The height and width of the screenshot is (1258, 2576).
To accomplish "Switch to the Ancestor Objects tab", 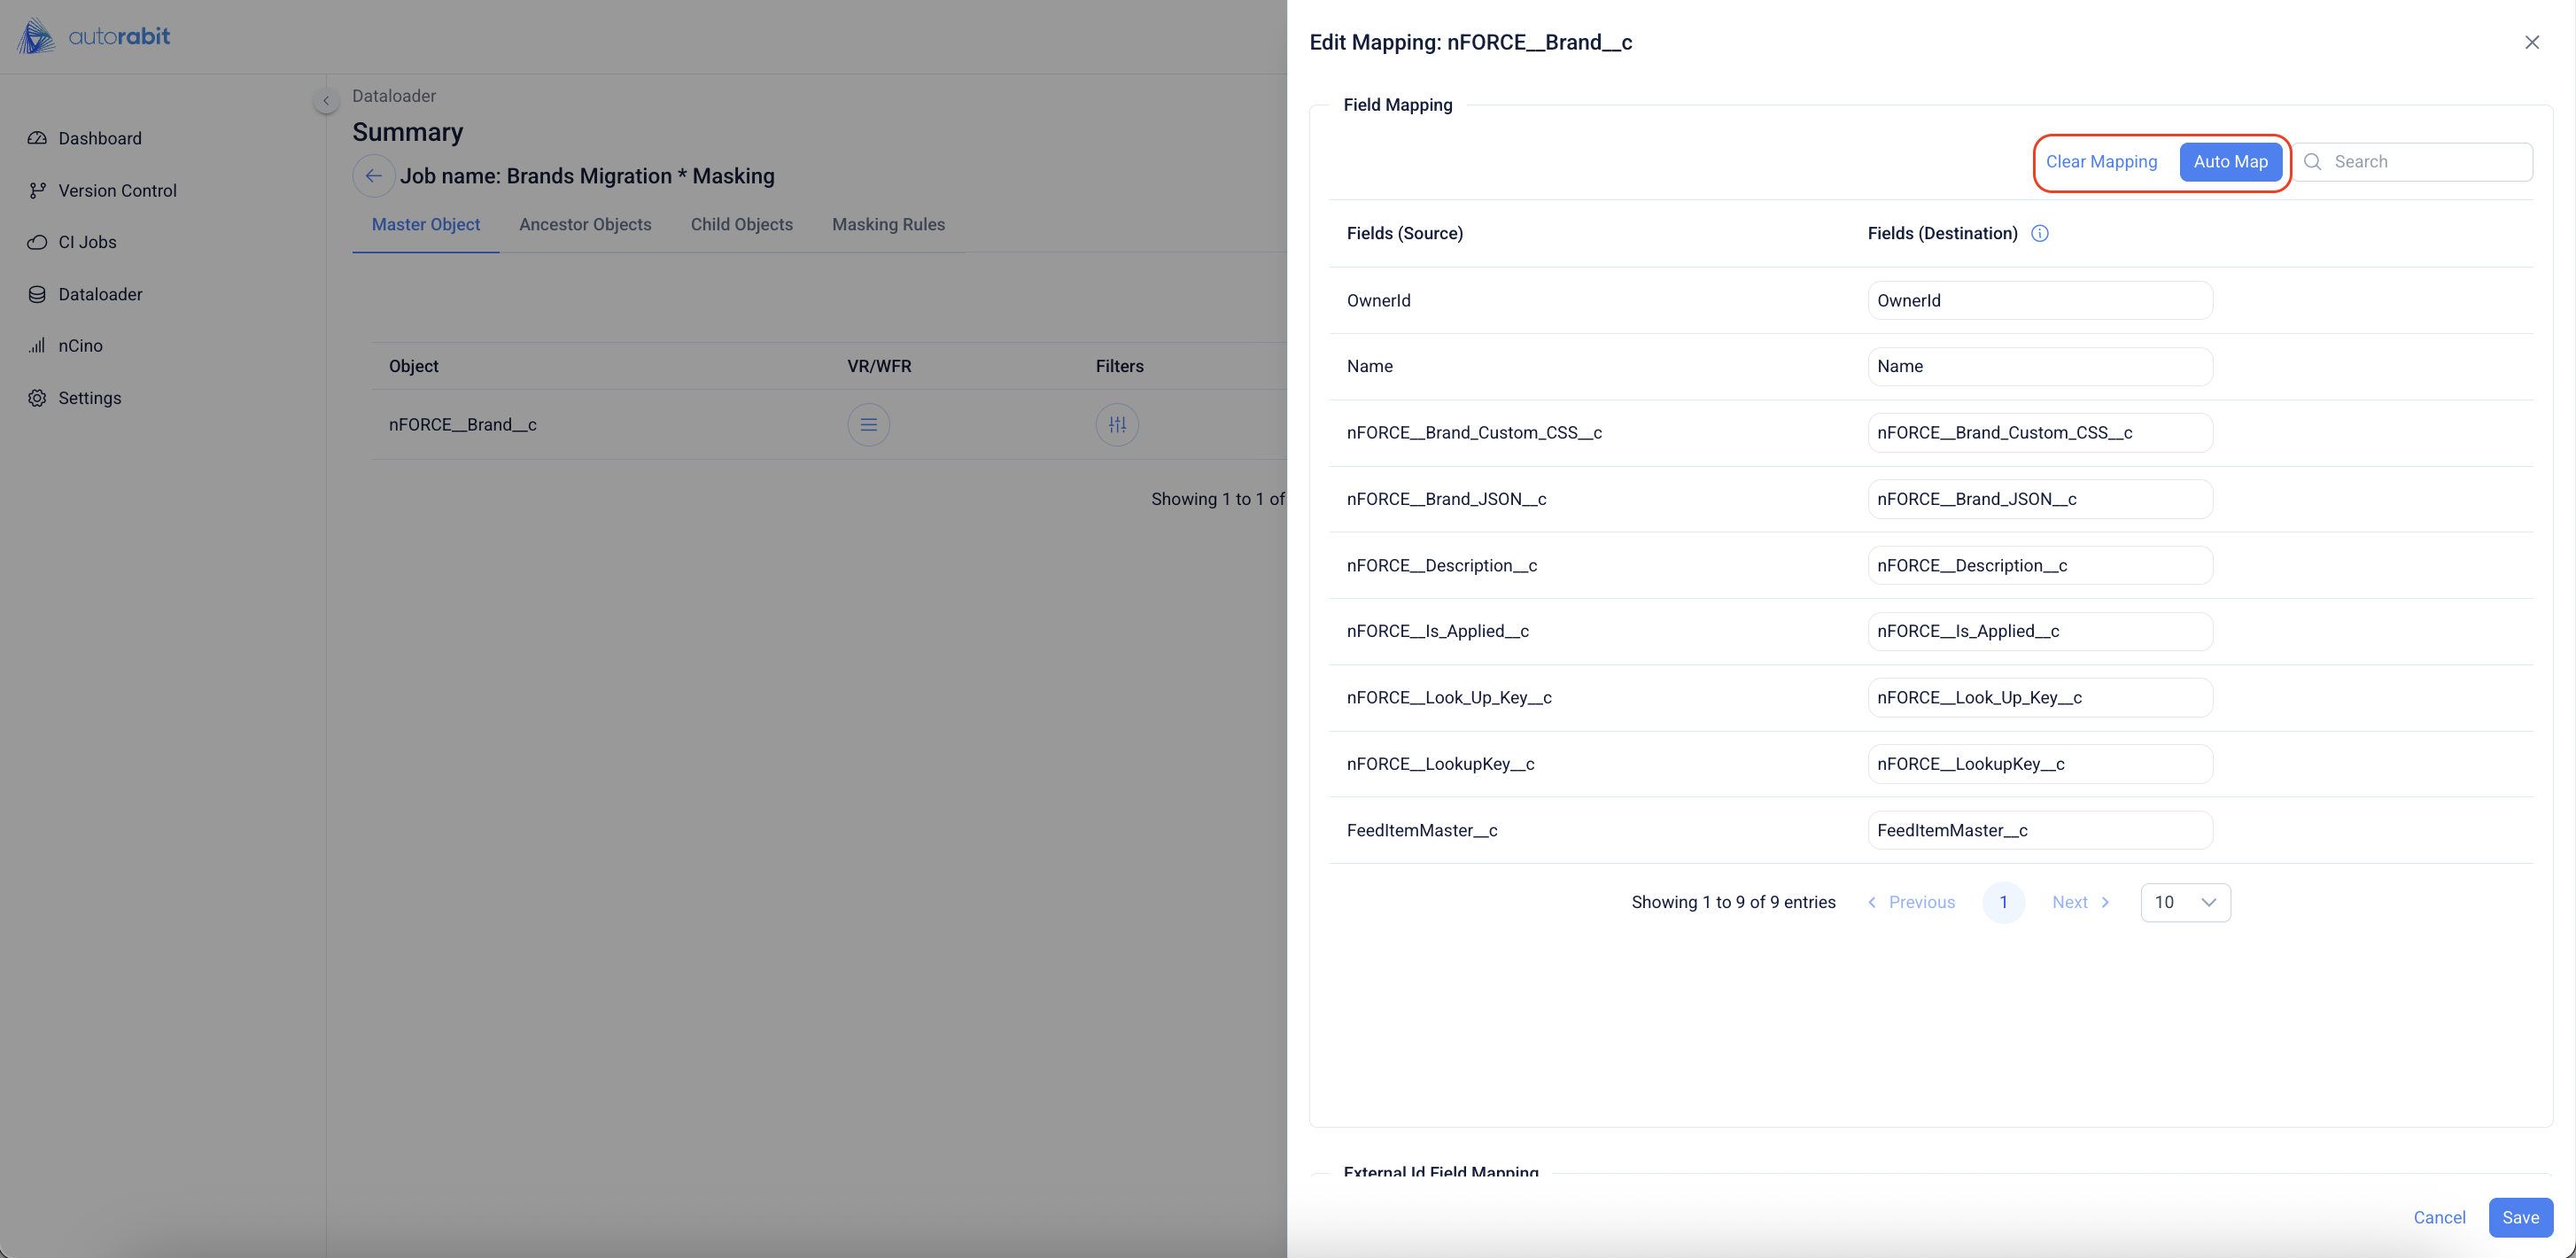I will pos(585,225).
